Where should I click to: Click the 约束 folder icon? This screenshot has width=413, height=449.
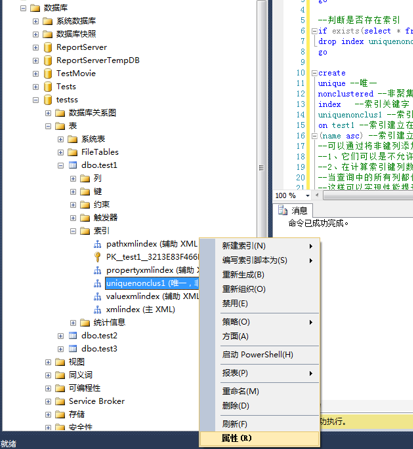click(x=85, y=205)
